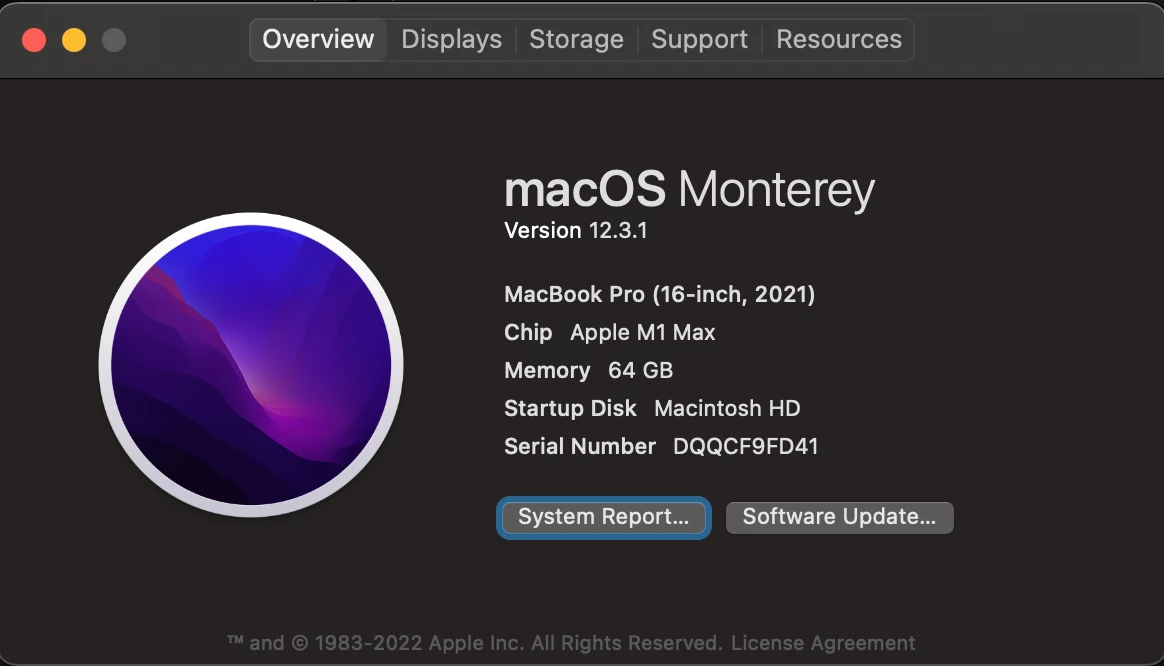
Task: Select the Overview tab
Action: click(x=318, y=39)
